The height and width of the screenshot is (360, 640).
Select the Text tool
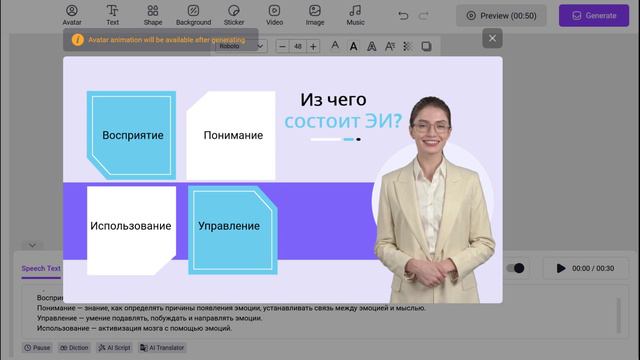click(112, 15)
